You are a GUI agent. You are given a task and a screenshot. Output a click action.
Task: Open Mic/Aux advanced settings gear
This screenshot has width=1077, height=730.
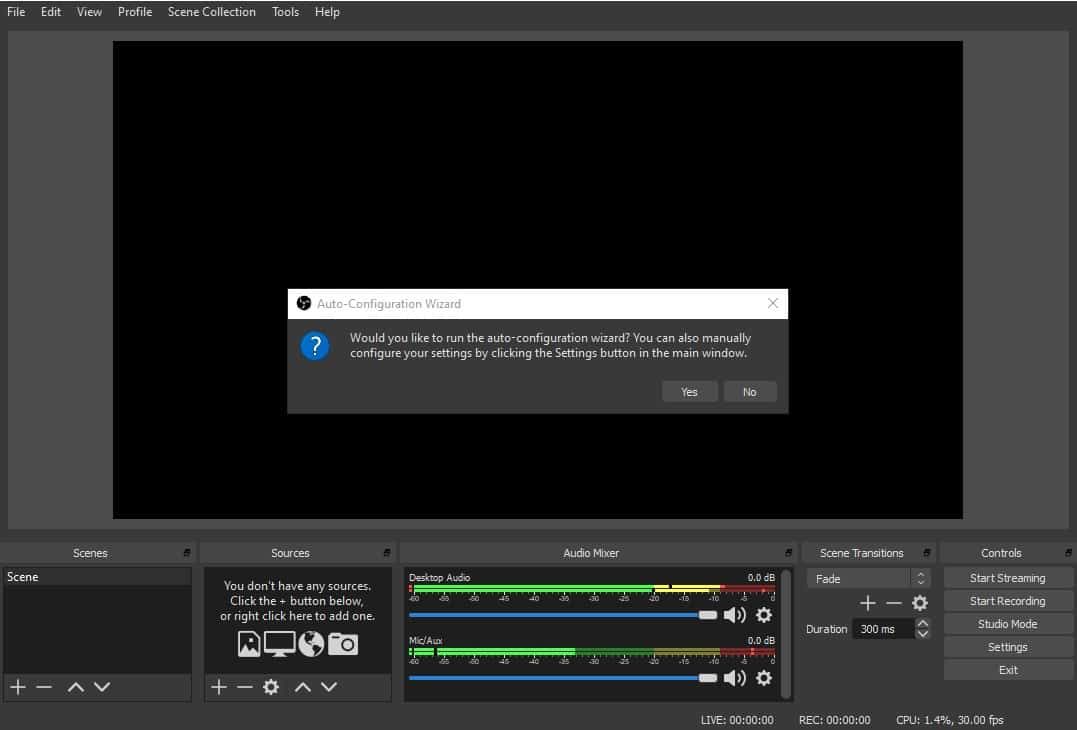coord(763,678)
